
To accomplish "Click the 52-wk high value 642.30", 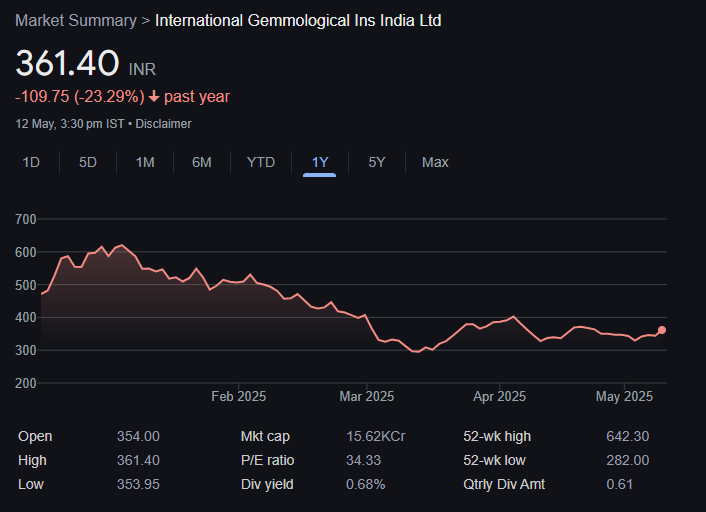I will 628,436.
